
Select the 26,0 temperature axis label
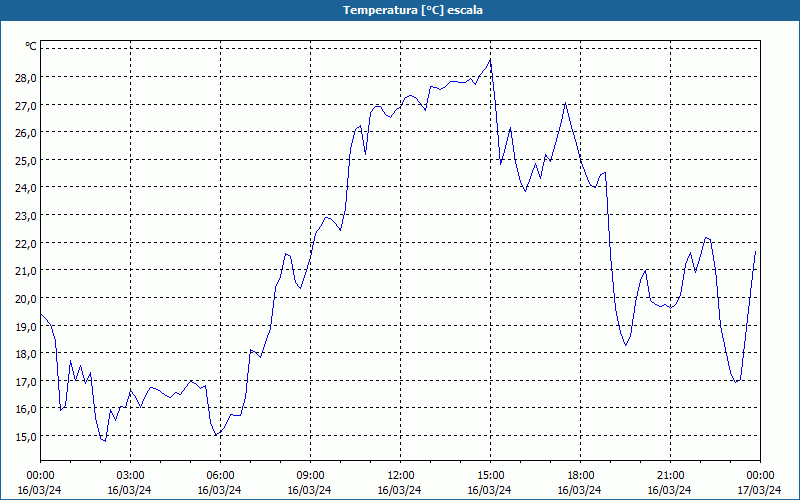(25, 133)
